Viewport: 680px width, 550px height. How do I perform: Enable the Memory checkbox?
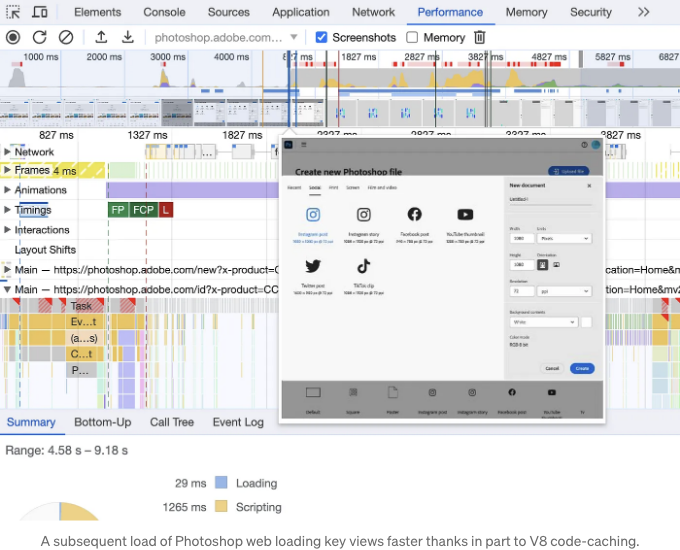pos(412,37)
